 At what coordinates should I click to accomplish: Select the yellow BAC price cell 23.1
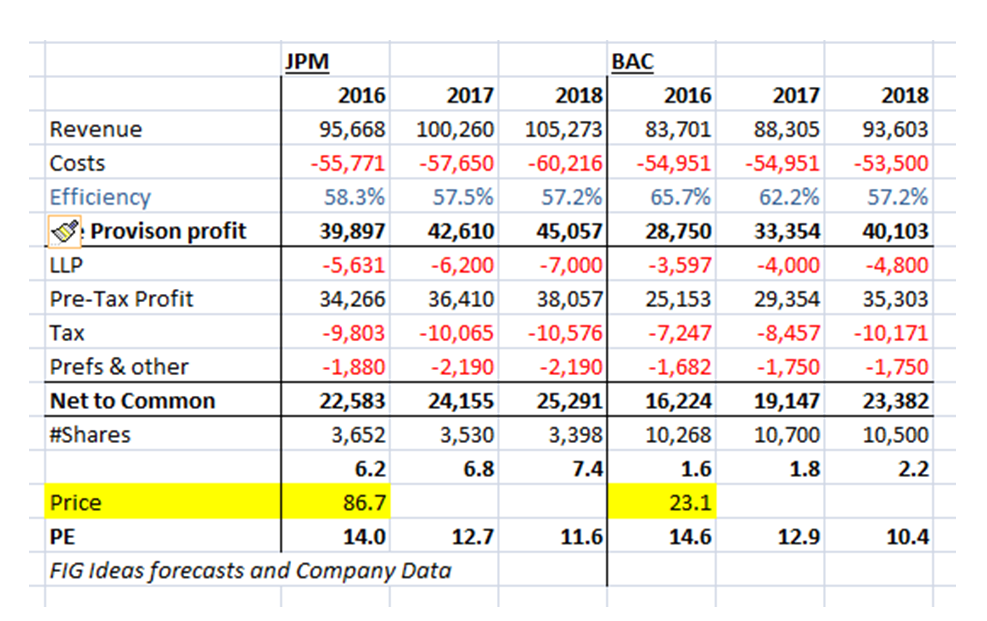tap(662, 501)
